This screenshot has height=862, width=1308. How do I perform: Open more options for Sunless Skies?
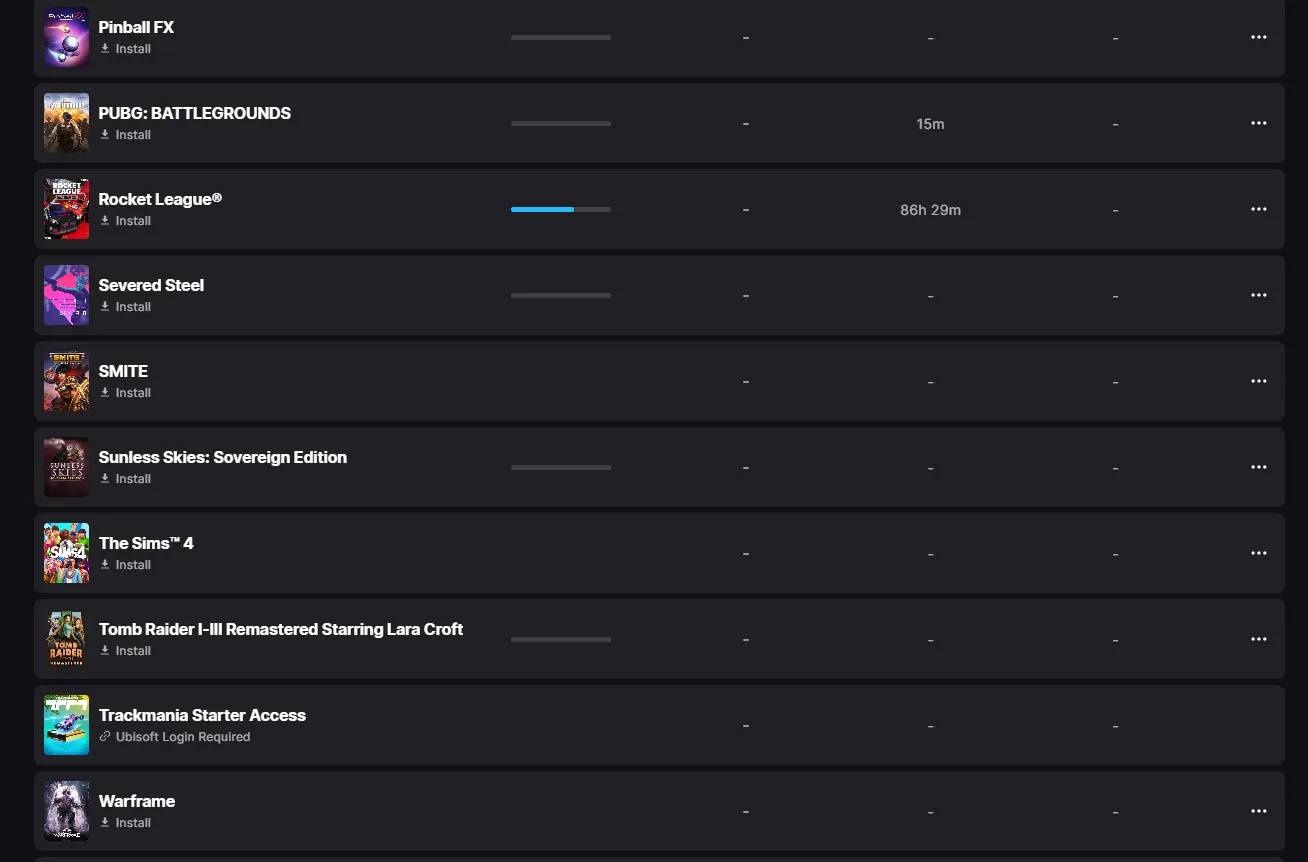tap(1259, 467)
